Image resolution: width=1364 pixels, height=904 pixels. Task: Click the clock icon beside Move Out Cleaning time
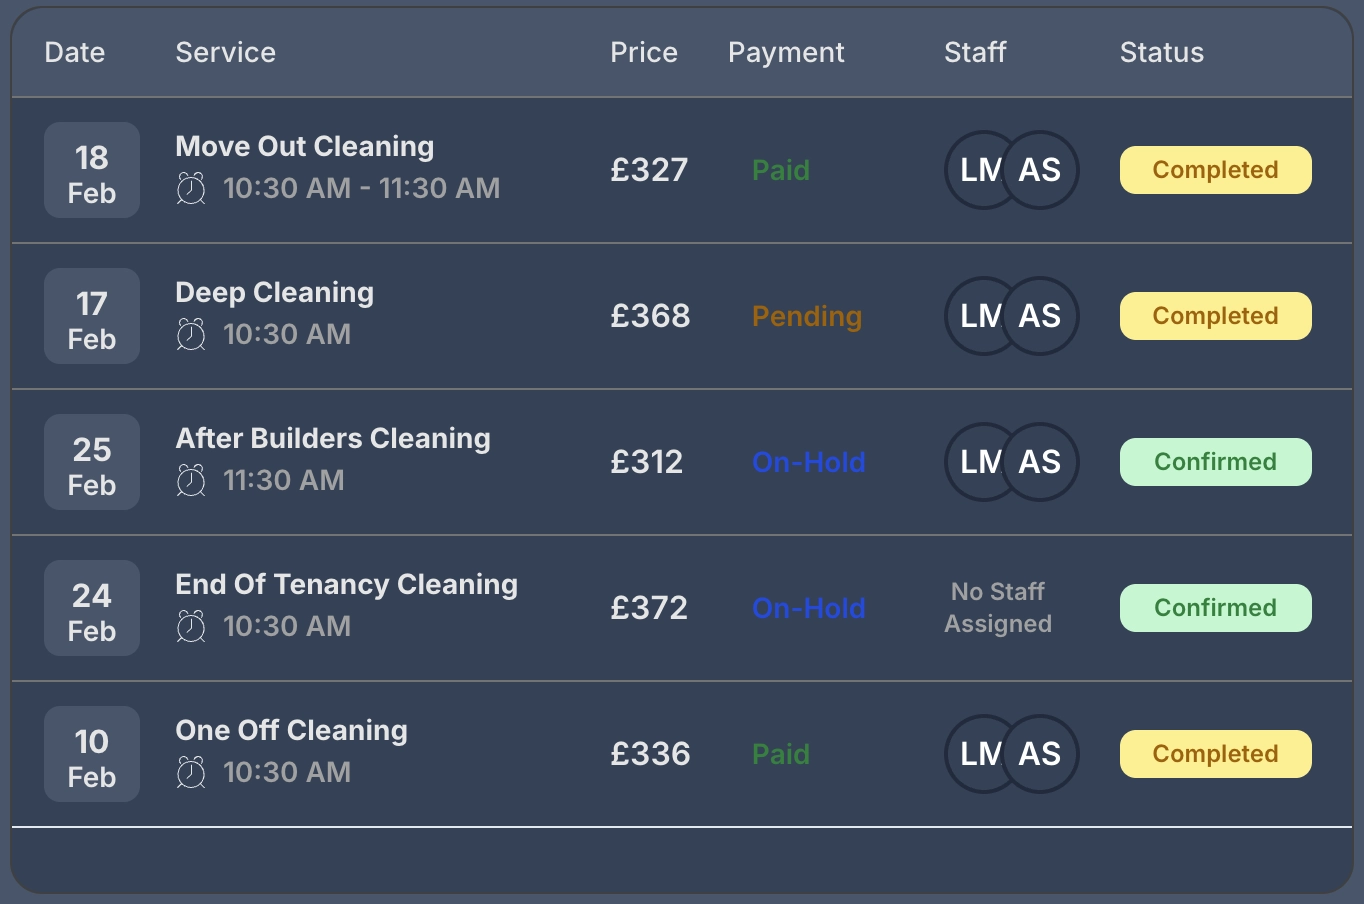191,188
